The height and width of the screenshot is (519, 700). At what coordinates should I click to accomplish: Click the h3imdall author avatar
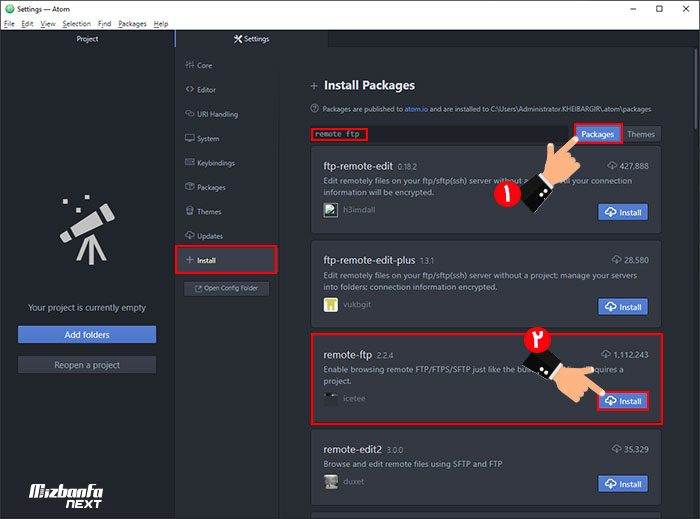click(331, 210)
